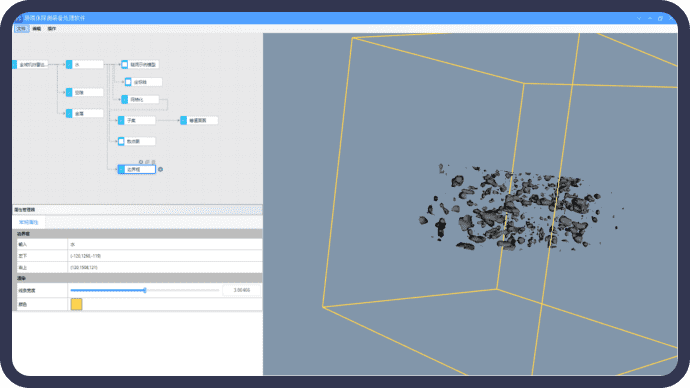Enable the unchecked box on topmost 水 child node
This screenshot has width=690, height=388.
[125, 65]
